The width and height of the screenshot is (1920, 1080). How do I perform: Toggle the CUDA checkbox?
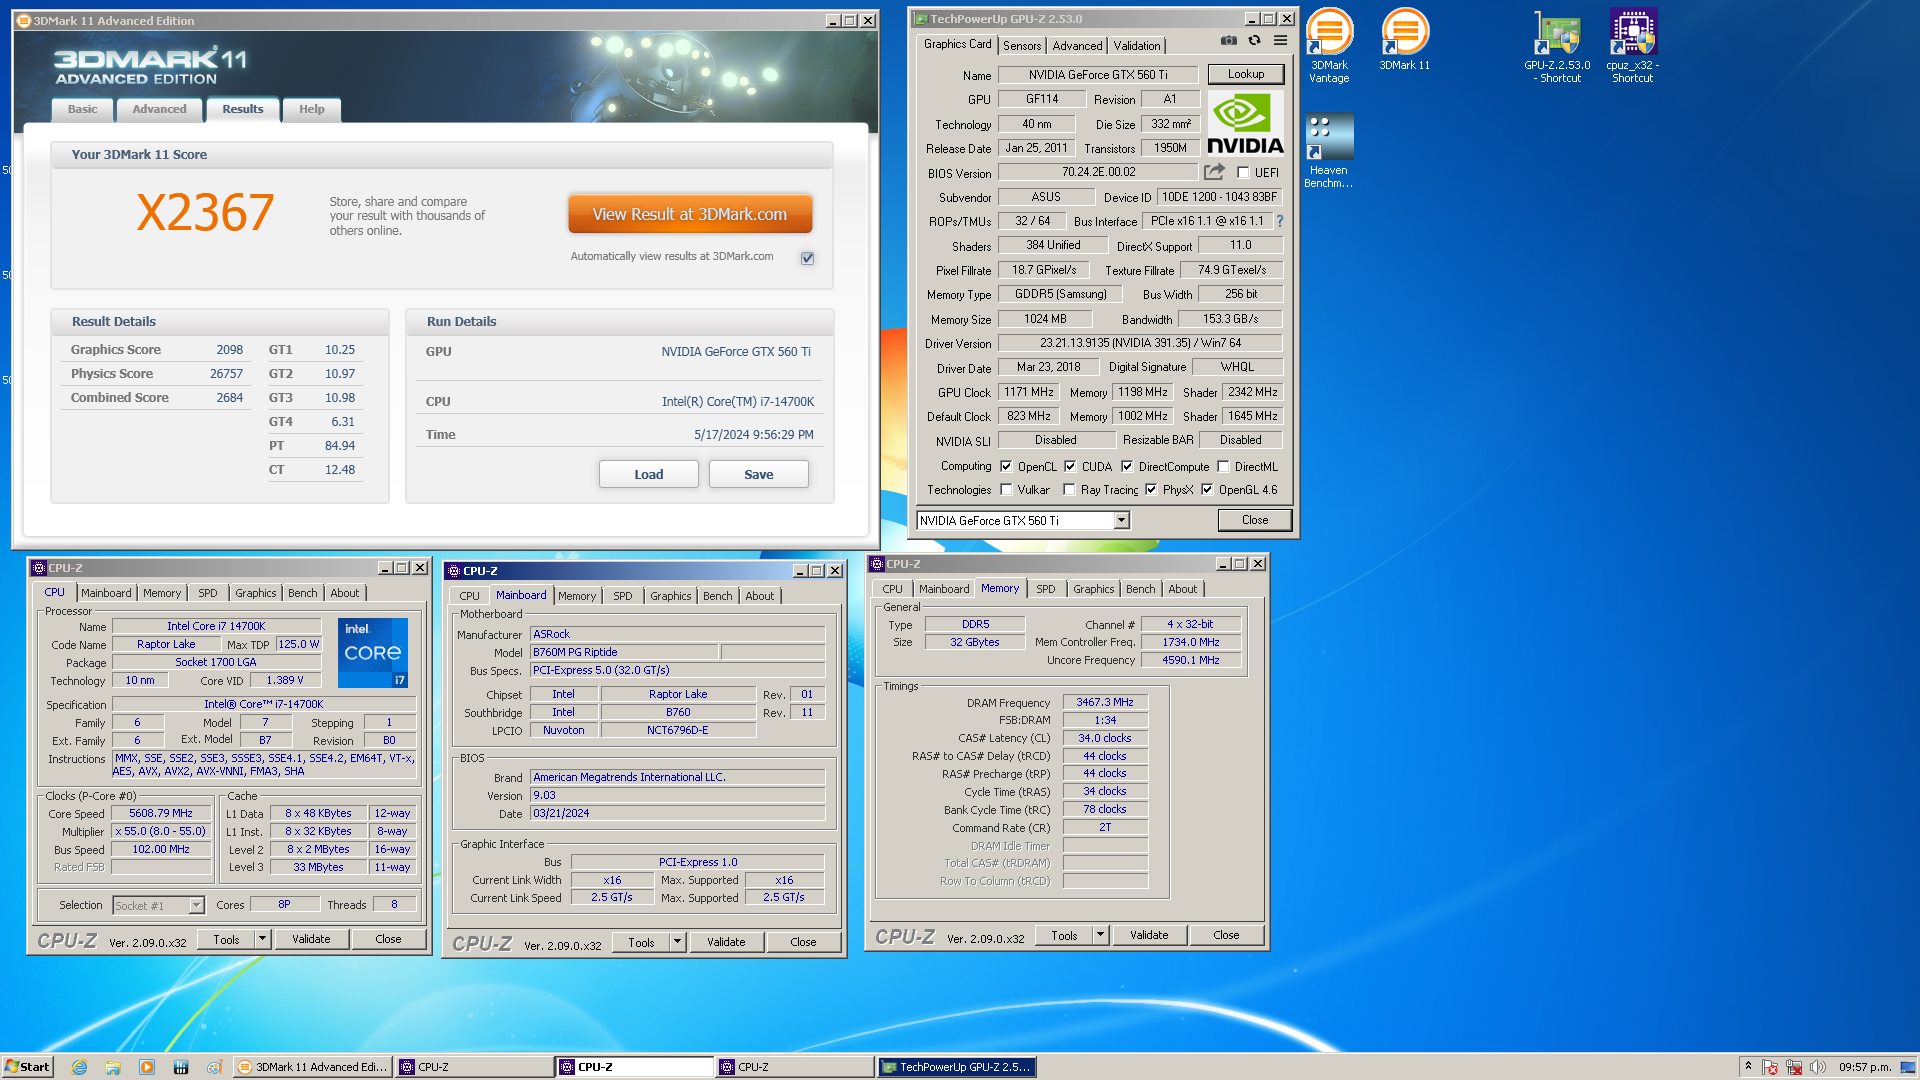click(x=1070, y=466)
